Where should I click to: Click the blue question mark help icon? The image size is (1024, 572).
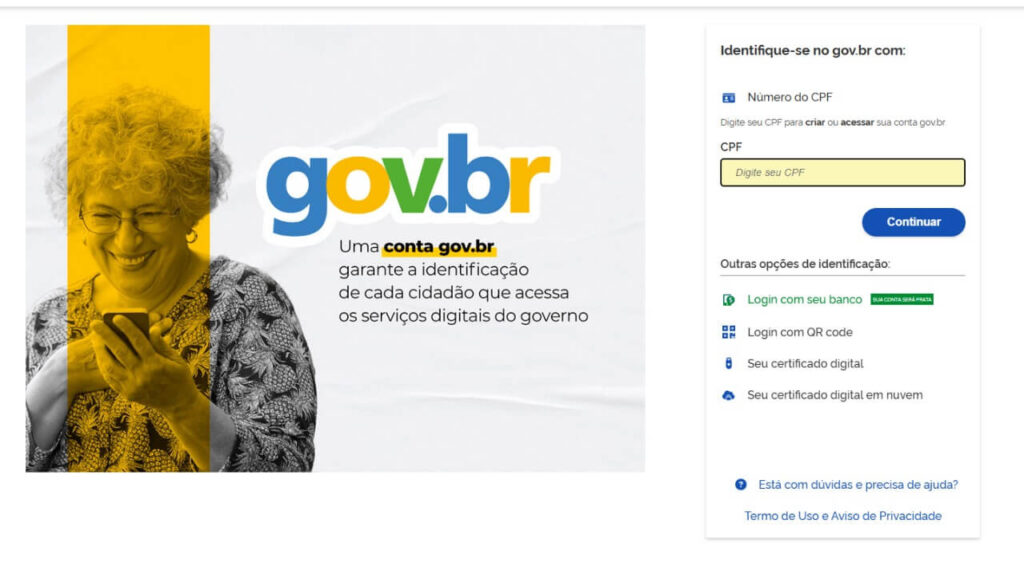tap(741, 485)
